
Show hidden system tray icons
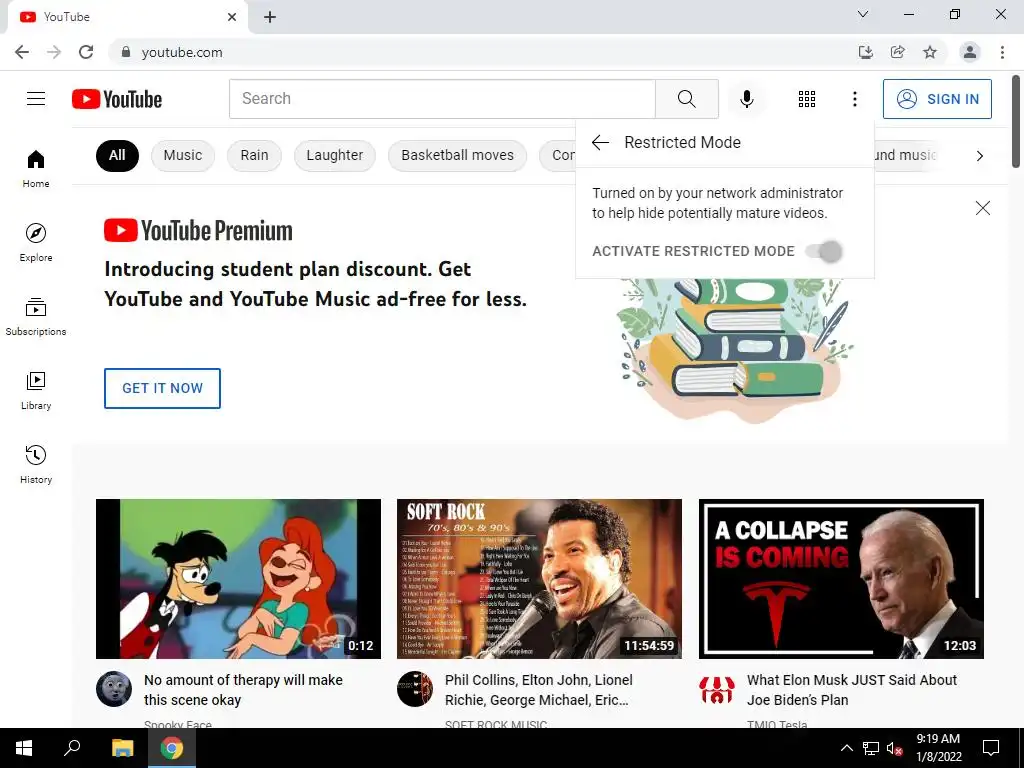846,748
